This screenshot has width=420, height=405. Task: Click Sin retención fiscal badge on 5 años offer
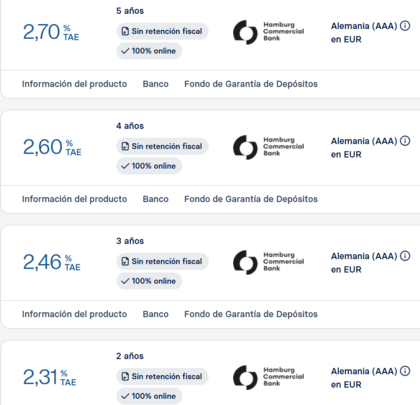(162, 31)
